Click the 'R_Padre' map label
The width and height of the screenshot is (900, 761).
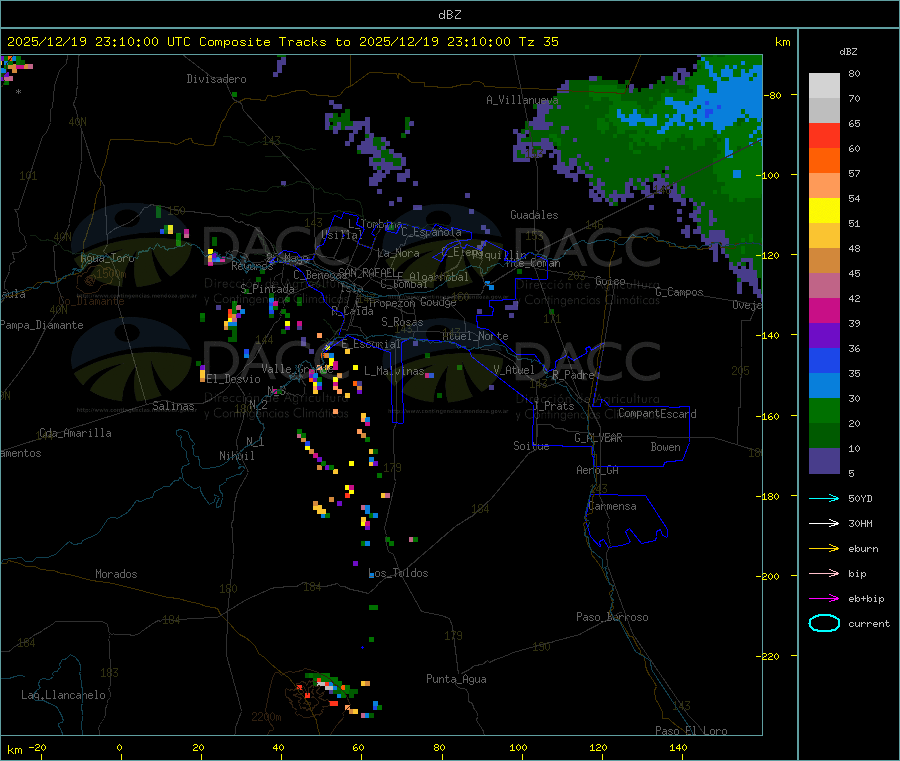coord(573,375)
